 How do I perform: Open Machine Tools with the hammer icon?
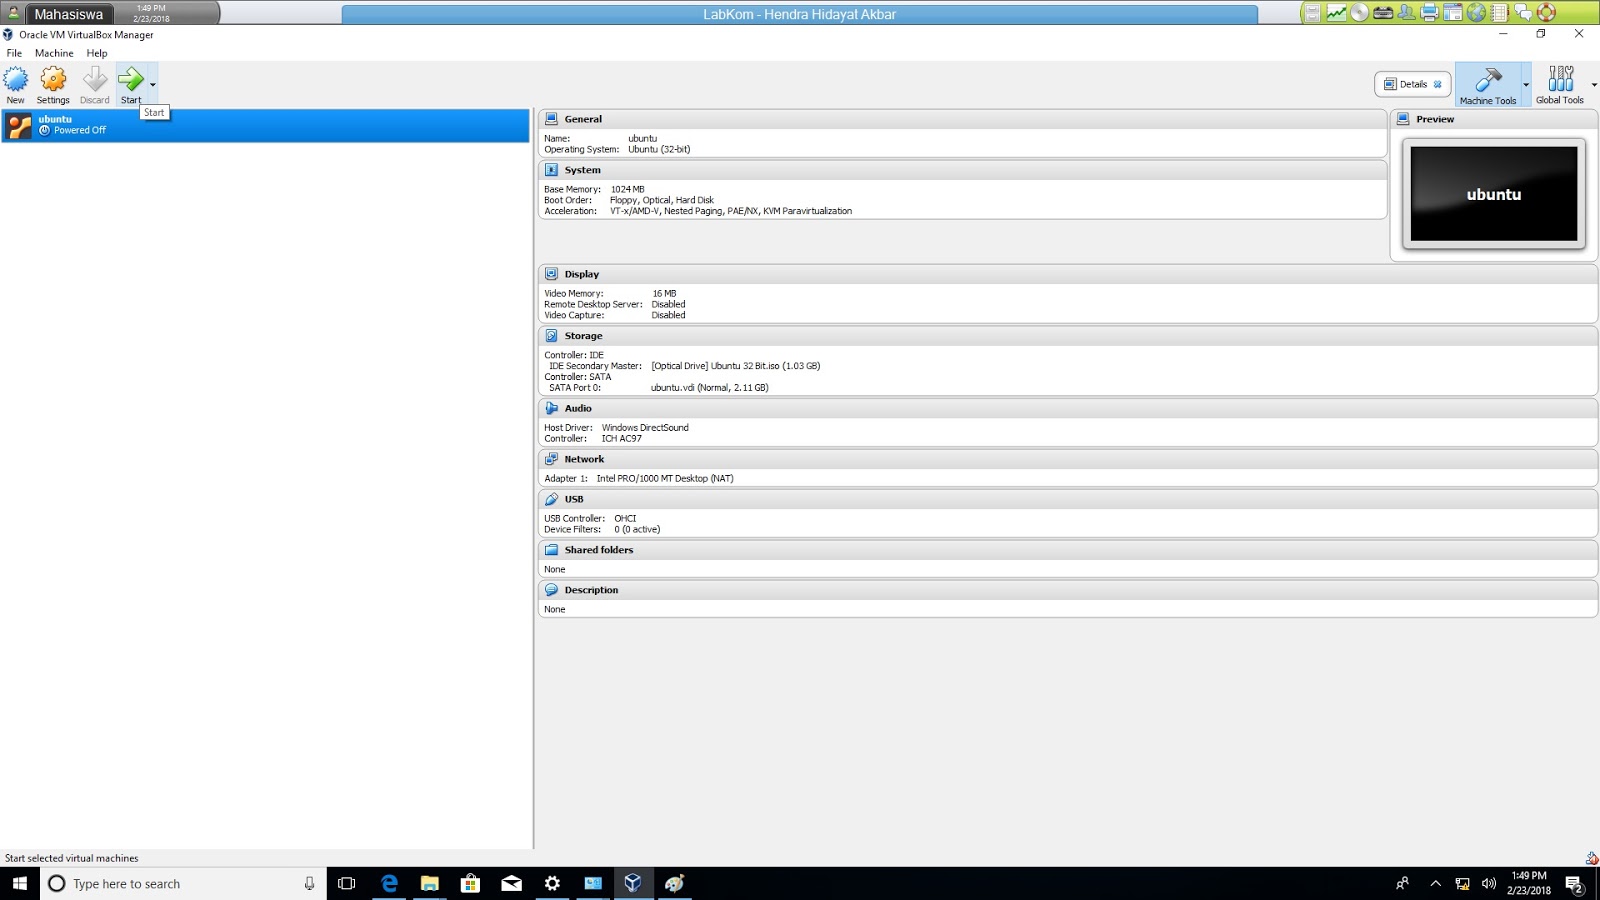(x=1489, y=83)
